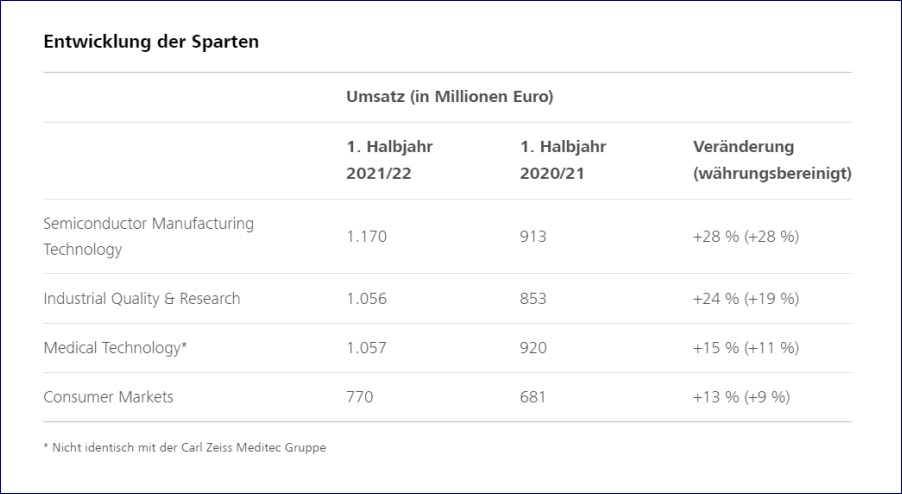Image resolution: width=902 pixels, height=494 pixels.
Task: Click the Industrial Quality & Research row label
Action: [142, 298]
